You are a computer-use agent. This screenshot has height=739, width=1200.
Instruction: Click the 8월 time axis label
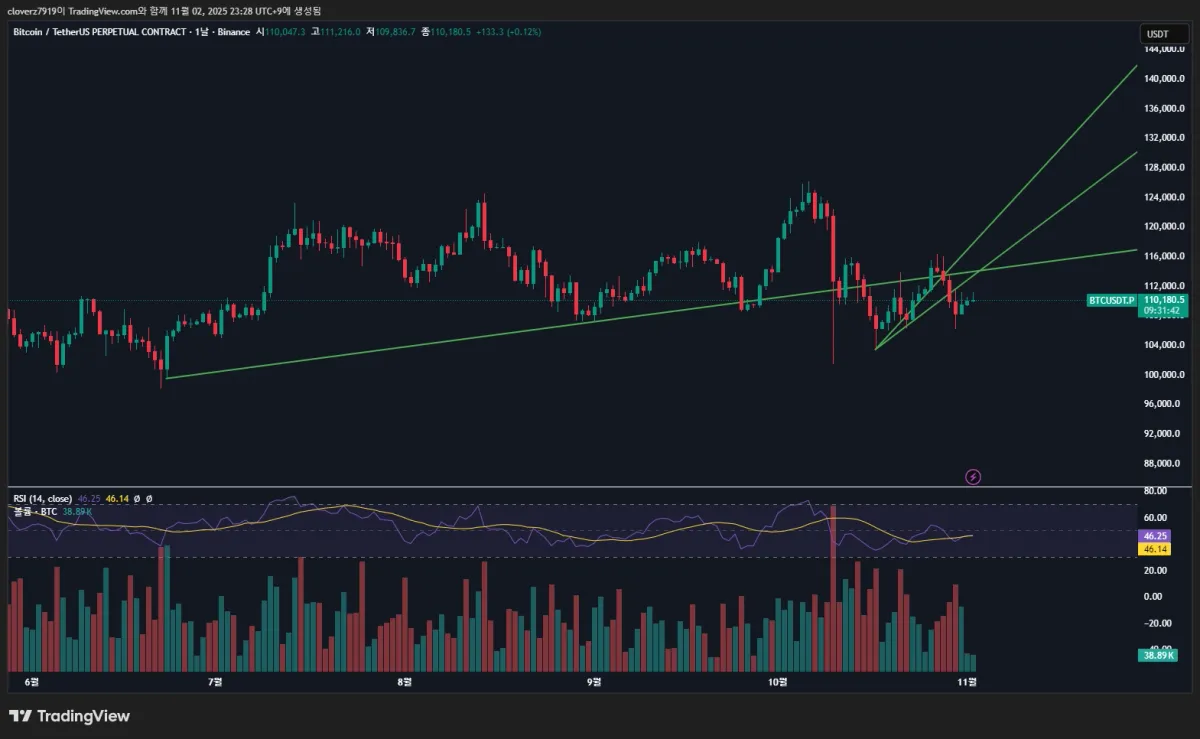[405, 682]
